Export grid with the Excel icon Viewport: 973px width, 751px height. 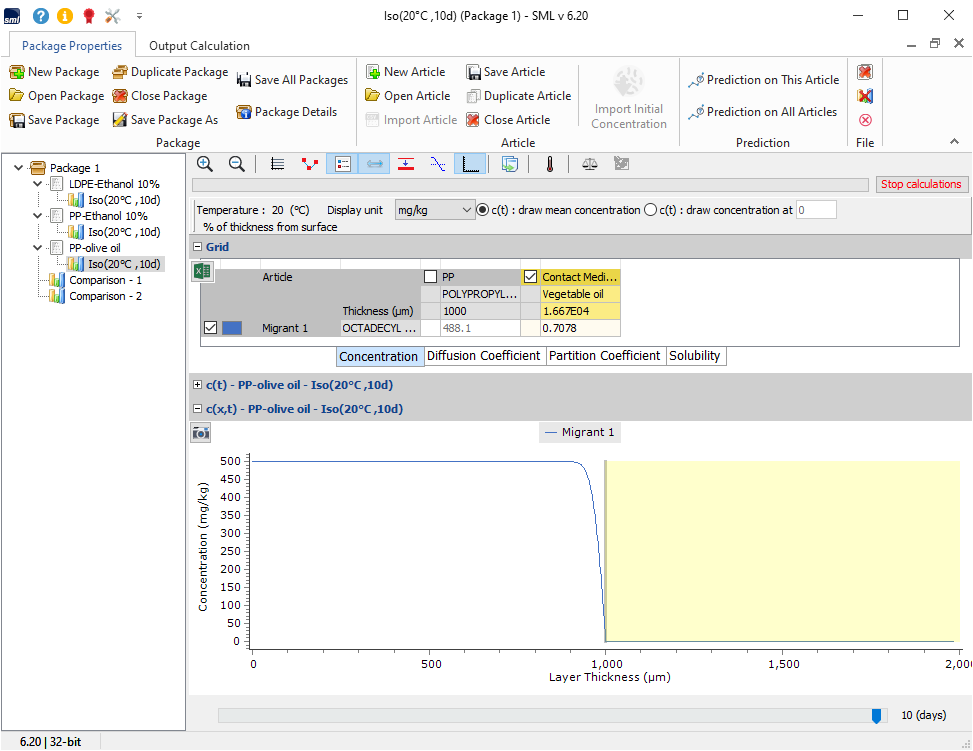coord(202,271)
